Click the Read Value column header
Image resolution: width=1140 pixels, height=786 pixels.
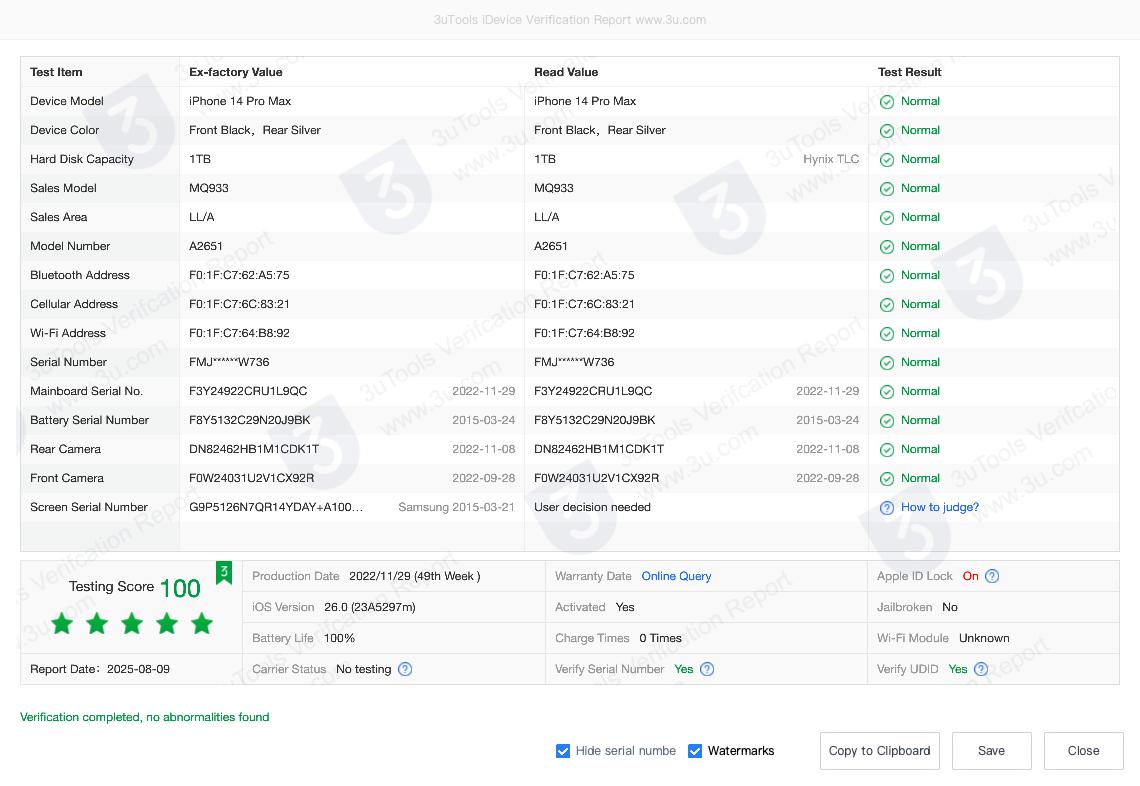566,72
